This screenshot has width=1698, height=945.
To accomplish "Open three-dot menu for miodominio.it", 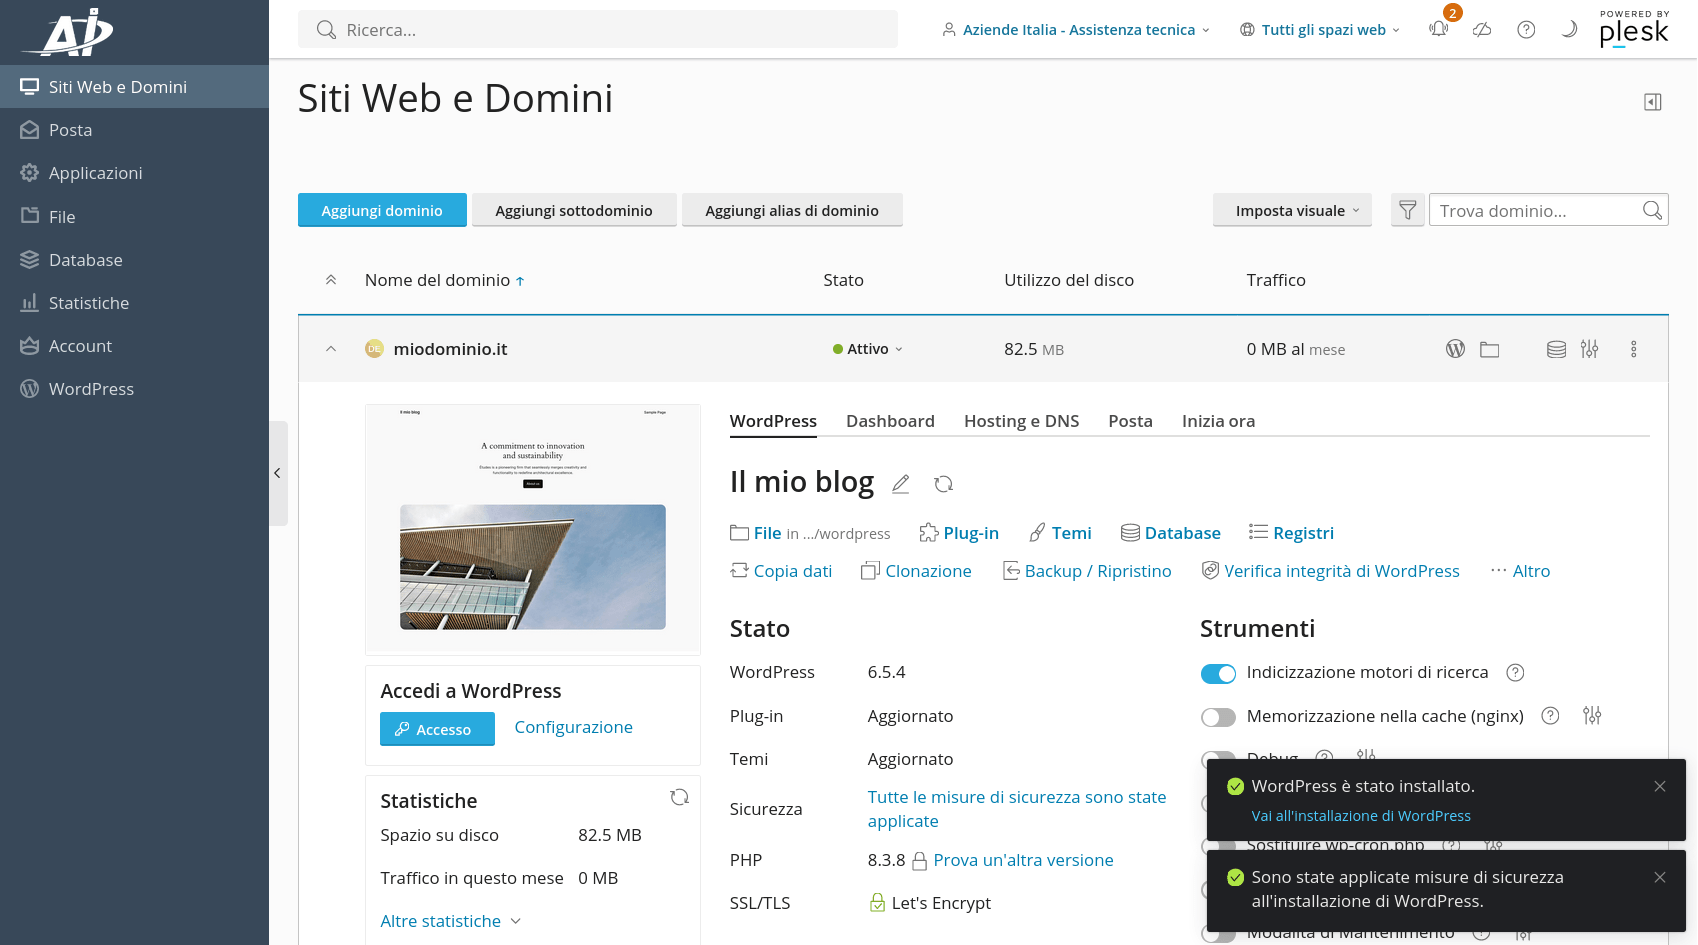I will (x=1634, y=349).
